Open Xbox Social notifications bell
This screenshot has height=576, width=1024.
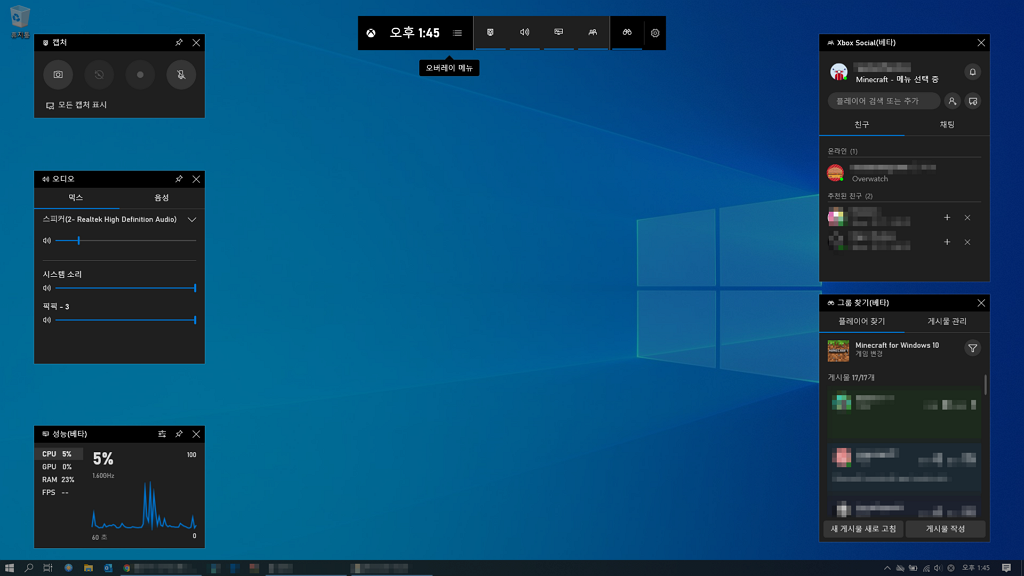coord(972,72)
